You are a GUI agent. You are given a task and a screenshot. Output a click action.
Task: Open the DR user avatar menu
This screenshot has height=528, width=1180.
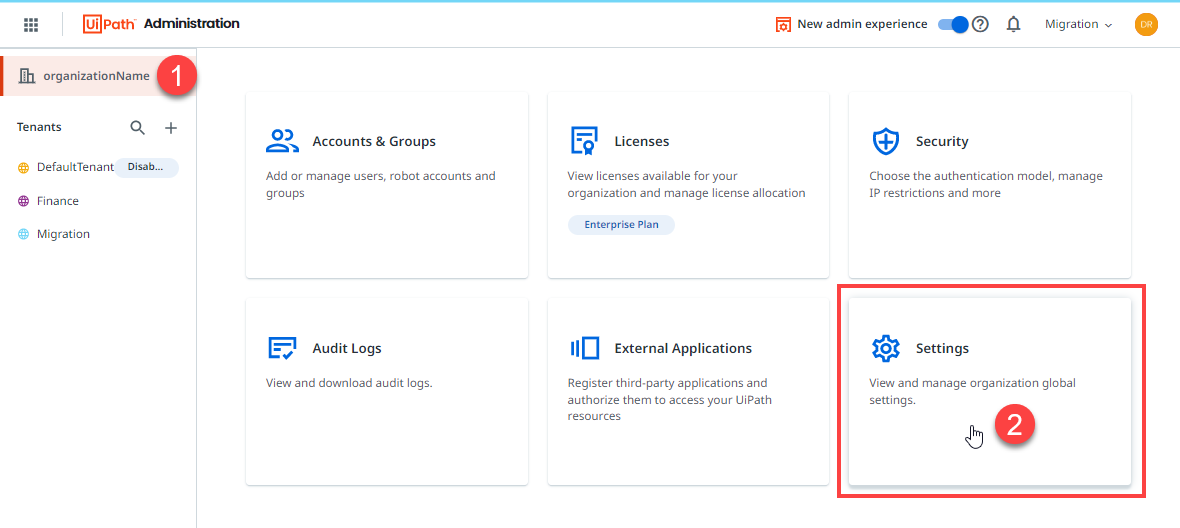click(x=1146, y=25)
